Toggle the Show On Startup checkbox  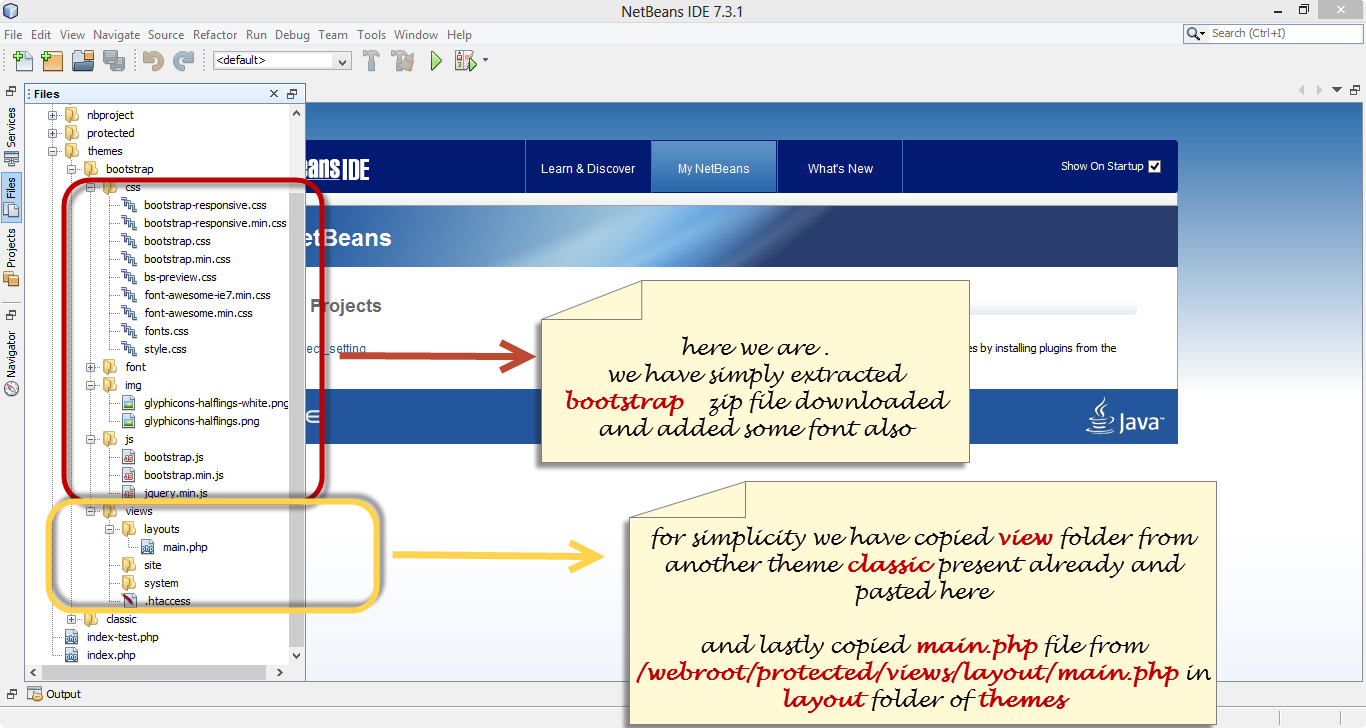pos(1155,166)
